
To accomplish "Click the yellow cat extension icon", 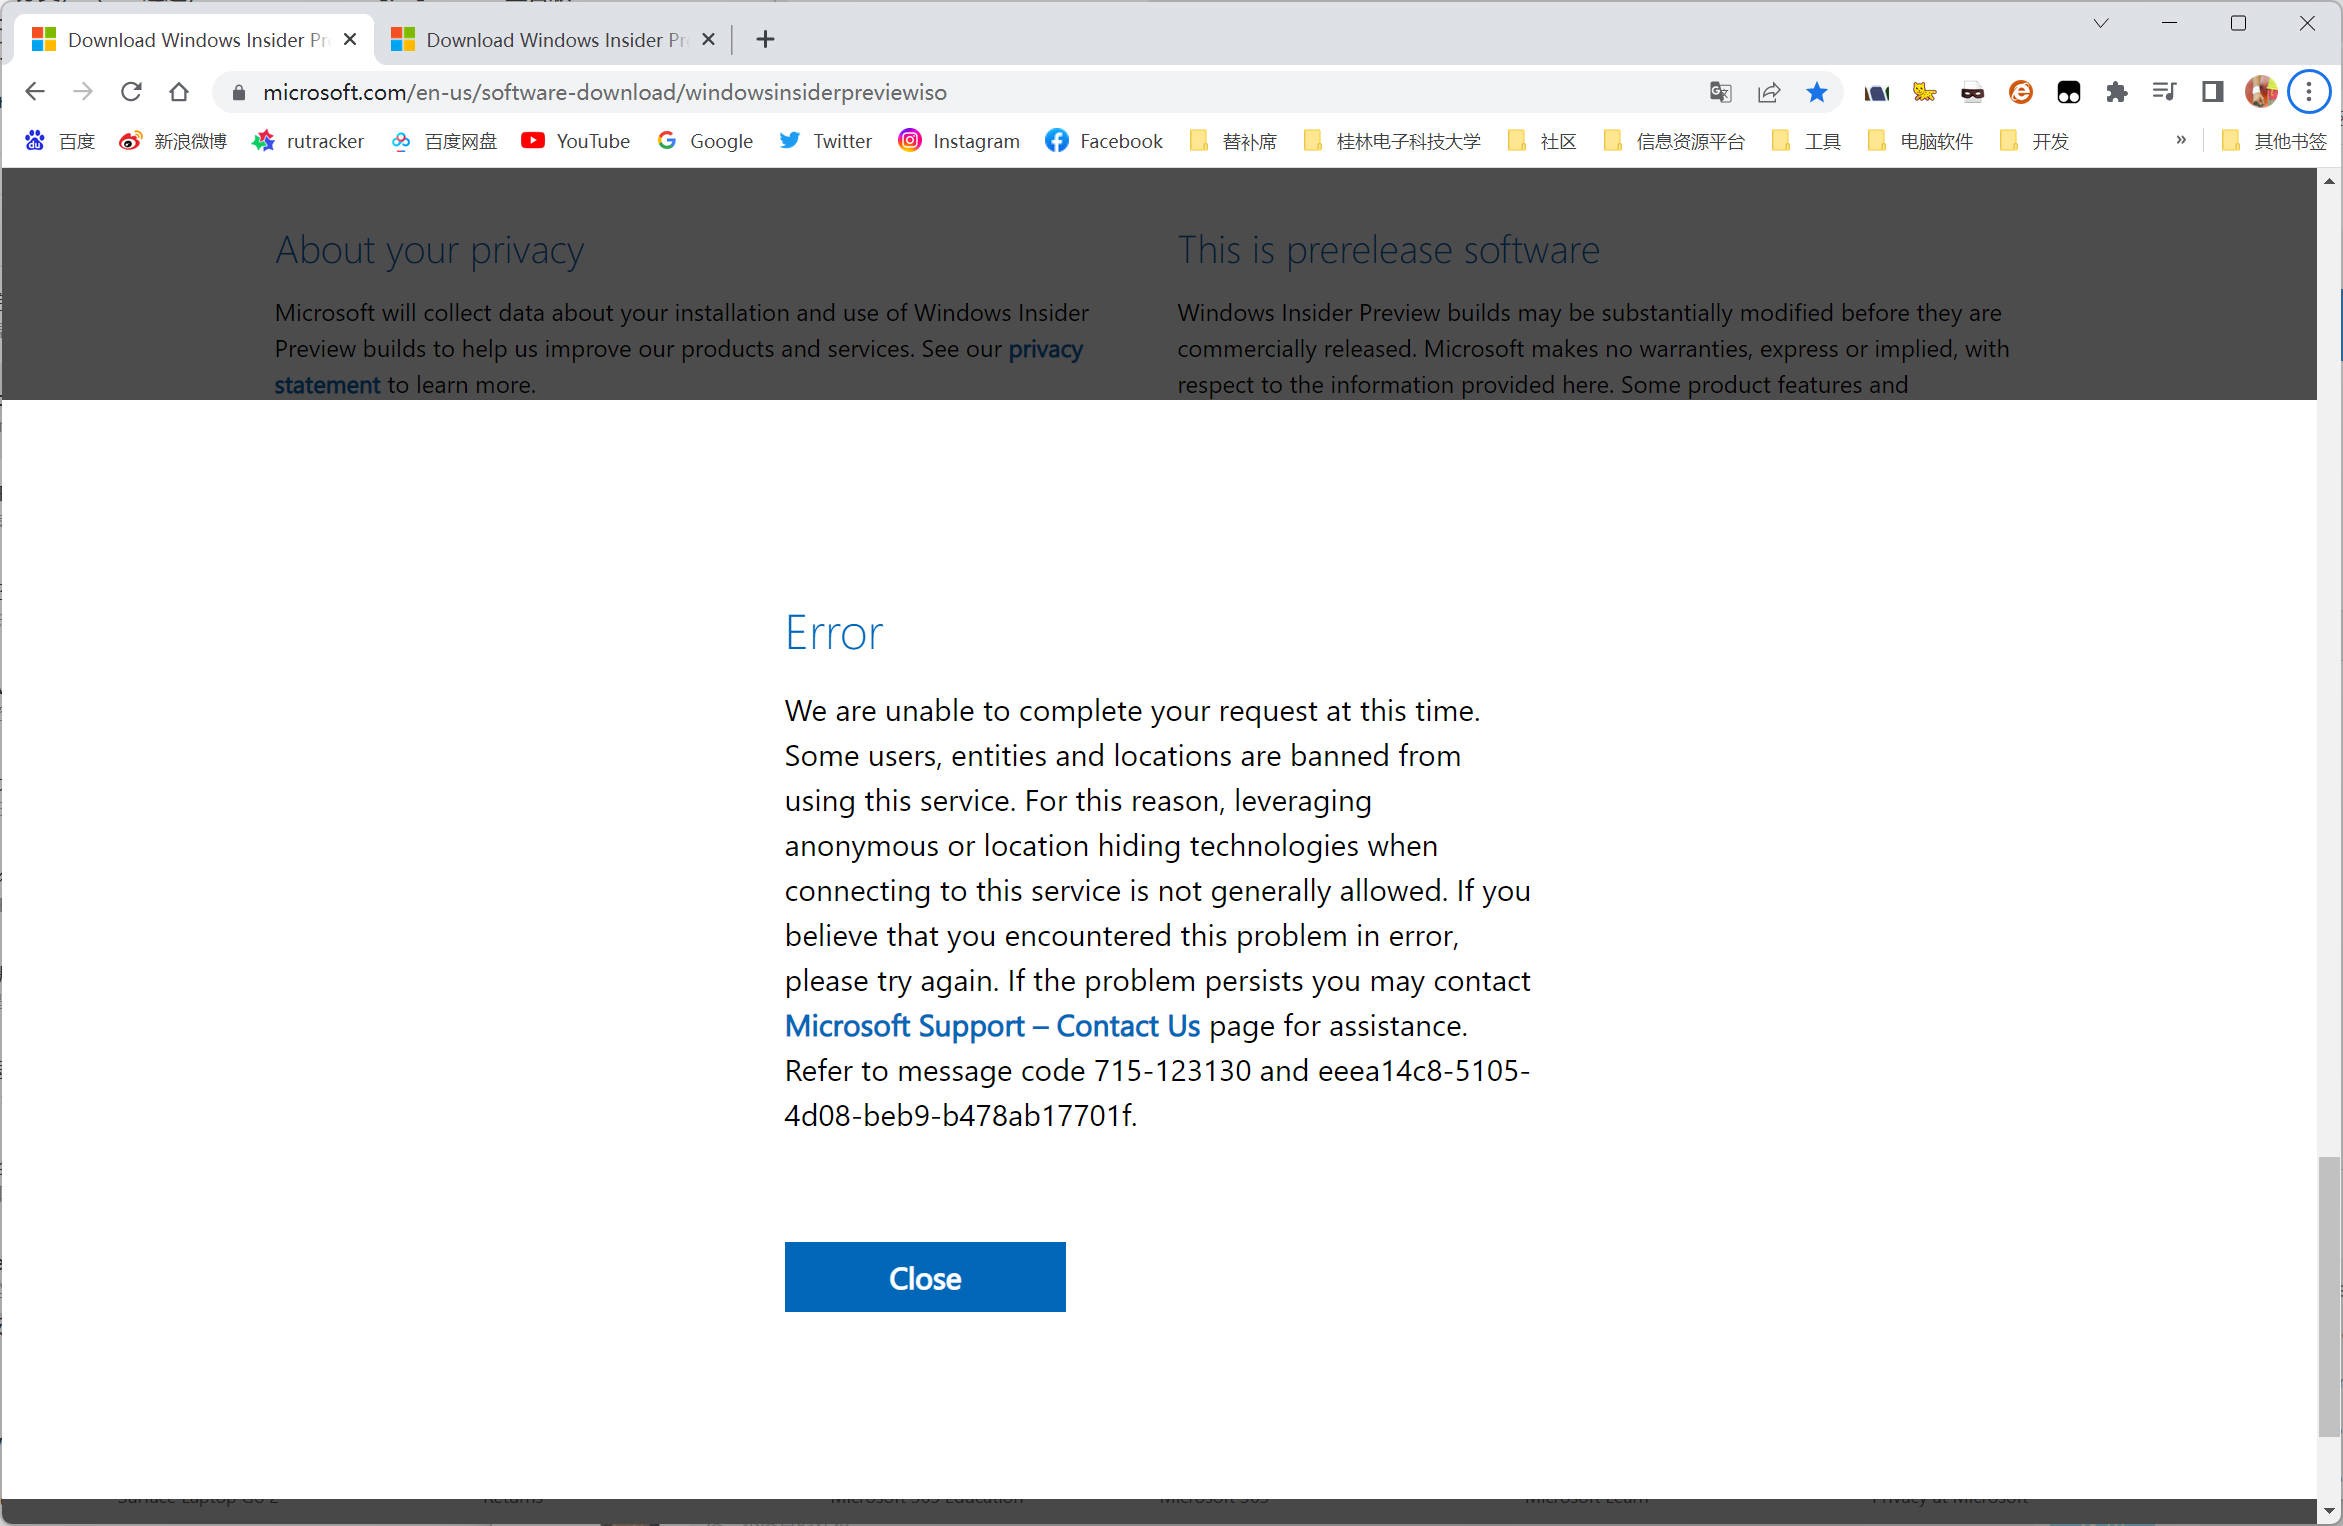I will point(1924,93).
